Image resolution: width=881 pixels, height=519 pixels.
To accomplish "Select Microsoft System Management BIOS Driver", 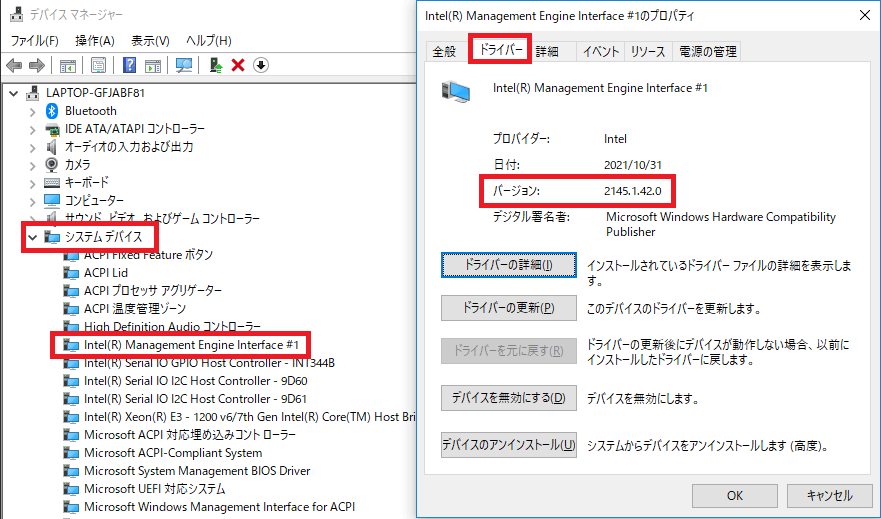I will click(197, 471).
